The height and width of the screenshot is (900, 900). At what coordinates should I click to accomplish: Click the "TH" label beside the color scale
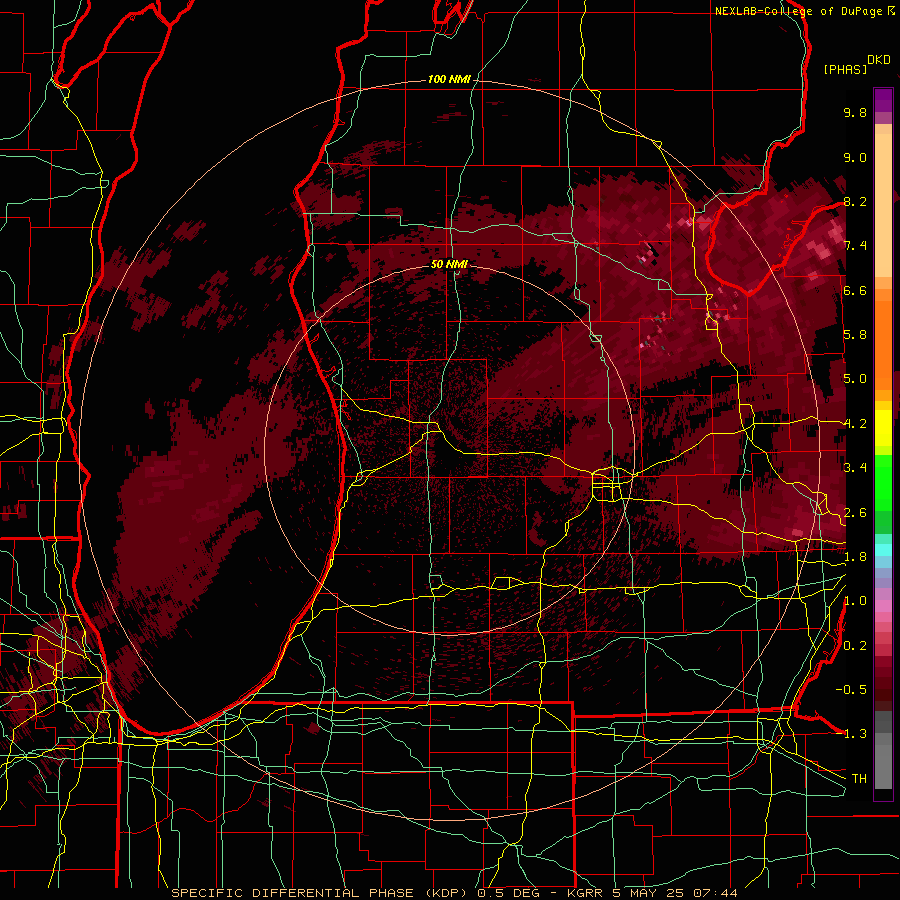(859, 779)
